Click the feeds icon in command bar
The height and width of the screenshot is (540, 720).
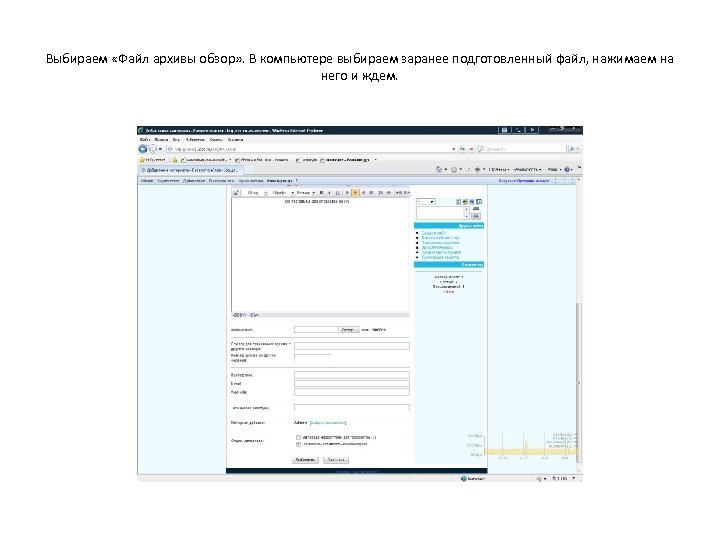coord(454,169)
